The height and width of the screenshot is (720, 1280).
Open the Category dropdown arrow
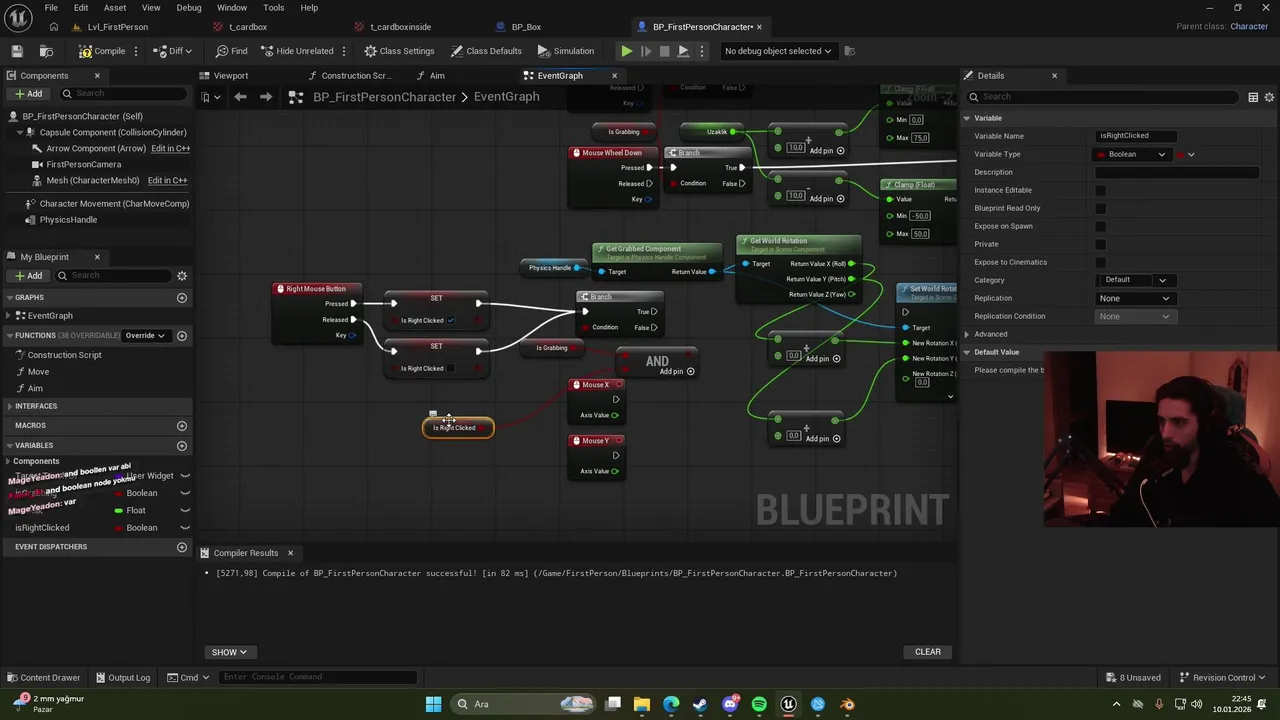point(1162,280)
